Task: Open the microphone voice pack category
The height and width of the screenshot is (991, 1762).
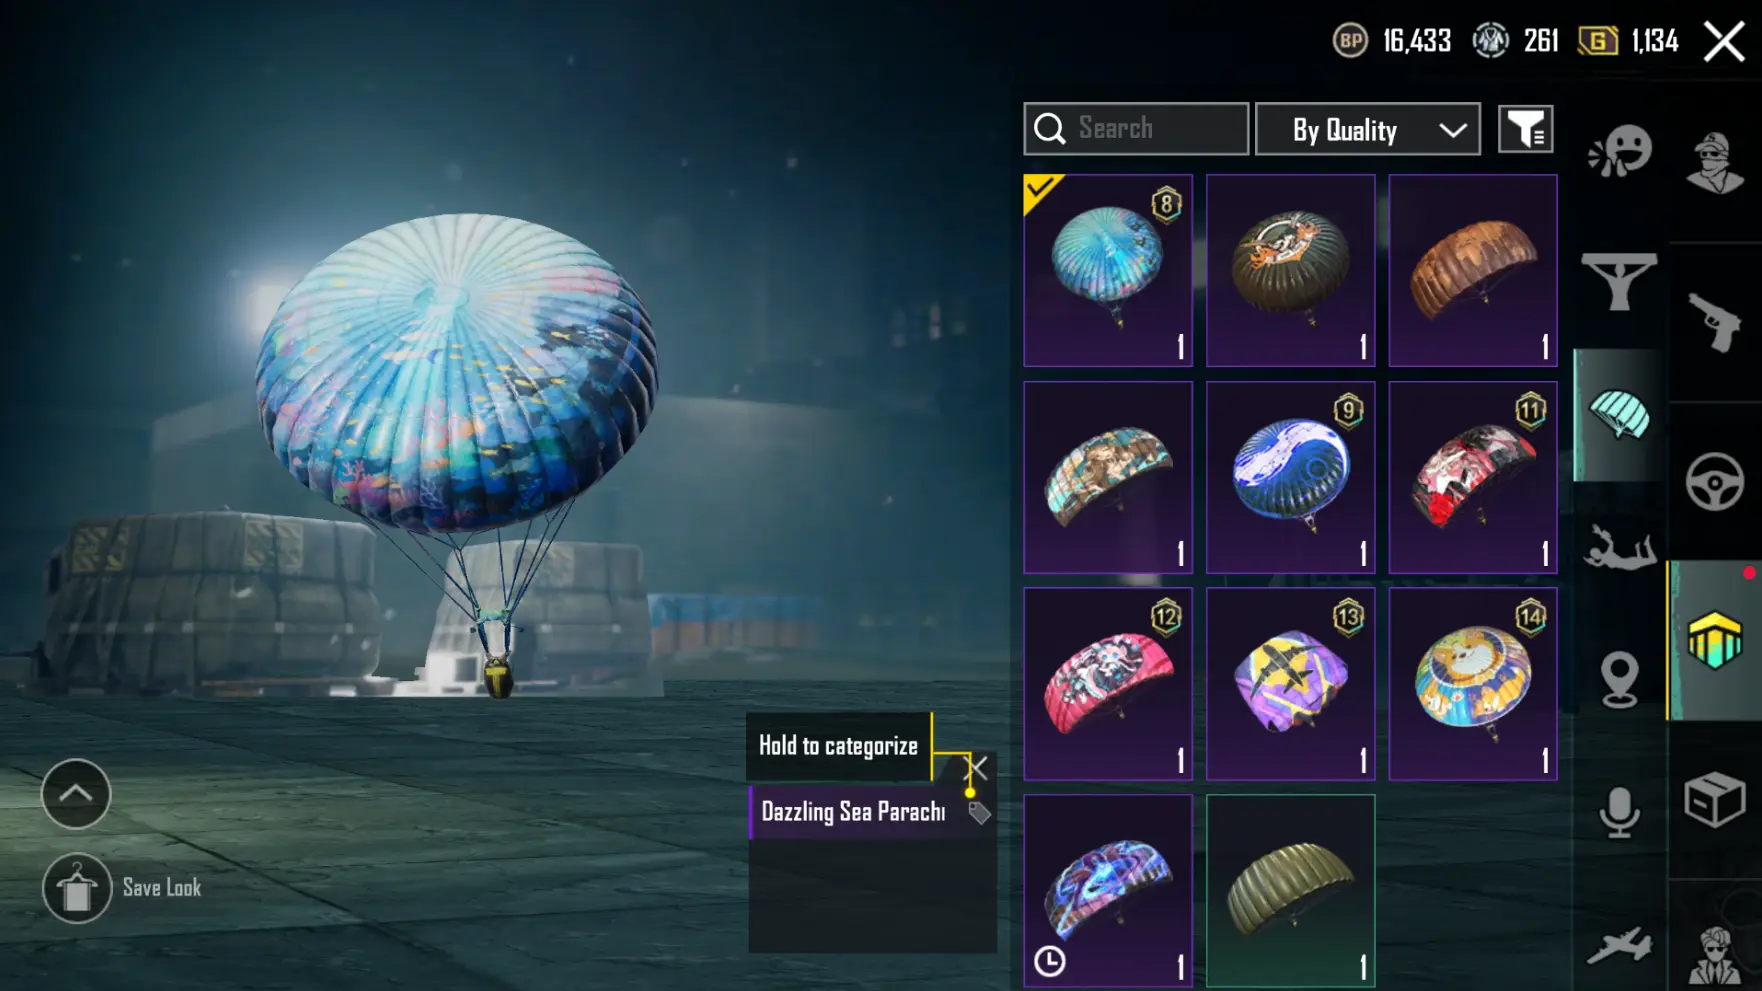Action: (1619, 812)
